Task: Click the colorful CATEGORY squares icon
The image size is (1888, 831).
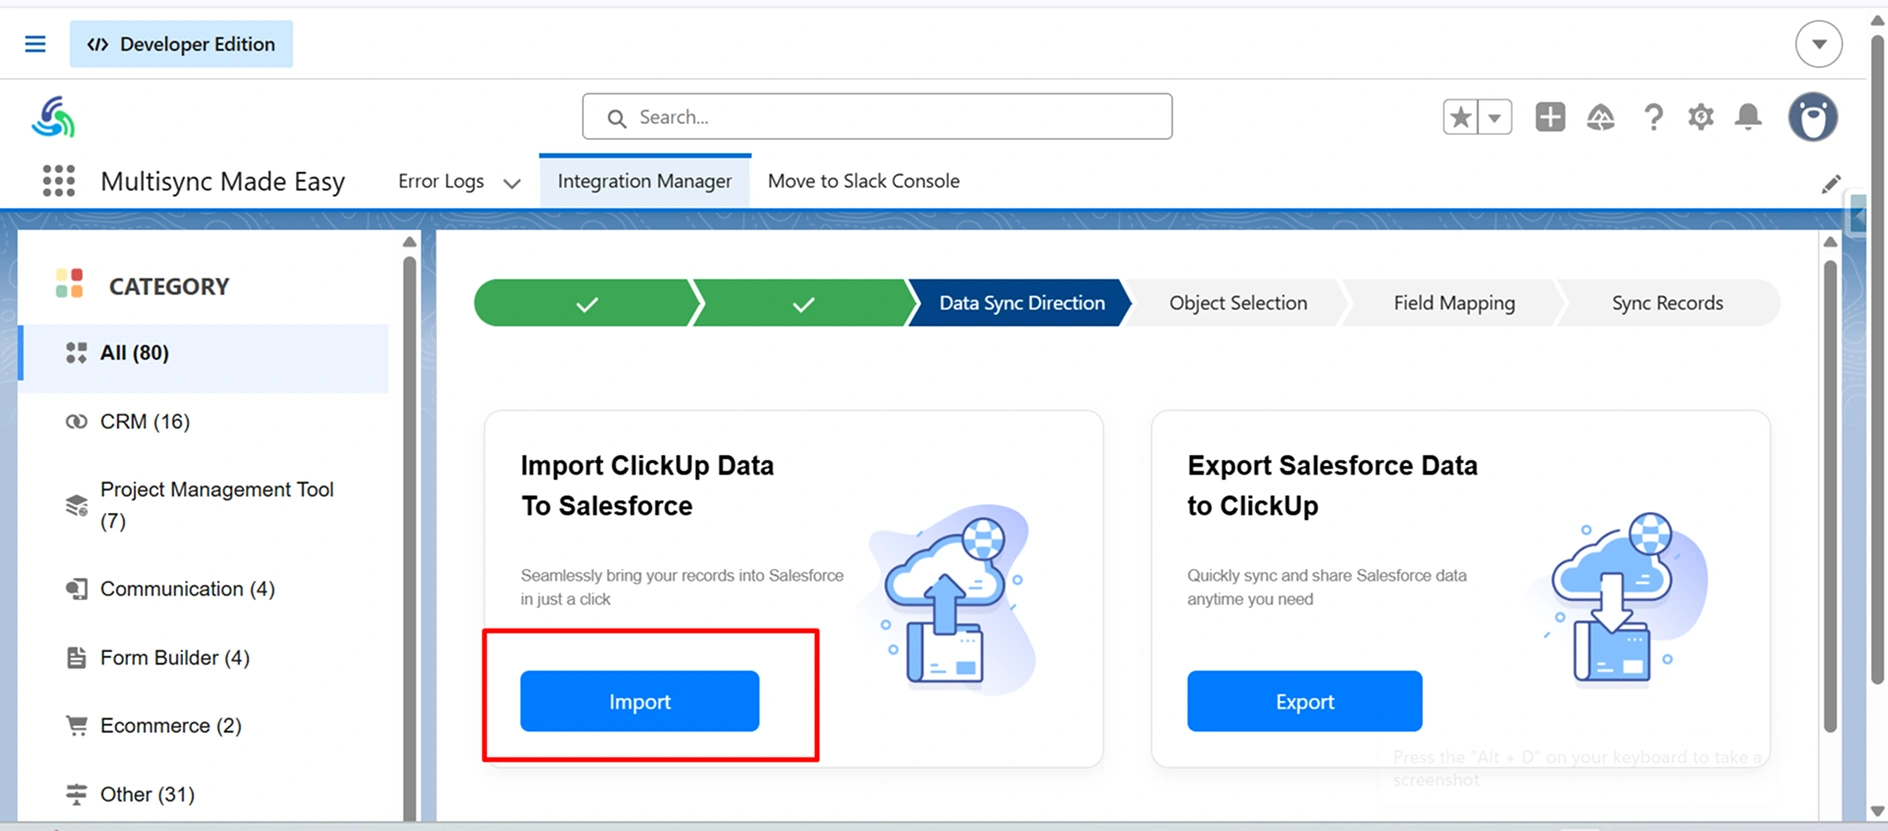Action: 69,284
